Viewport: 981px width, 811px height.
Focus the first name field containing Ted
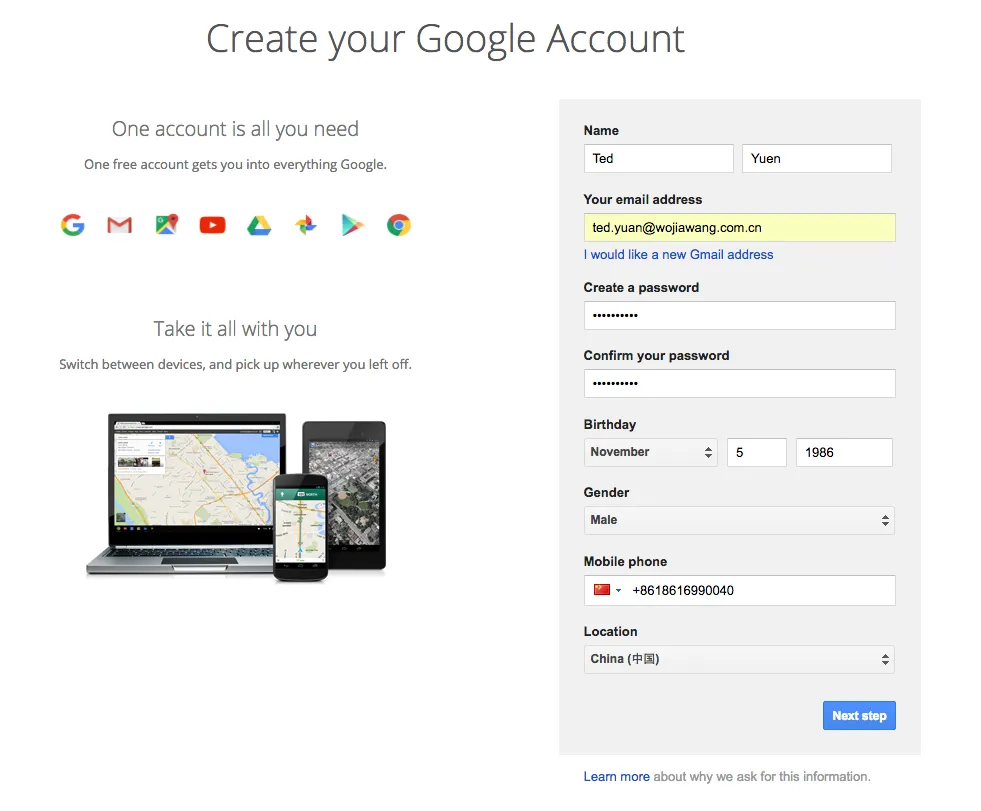pyautogui.click(x=659, y=158)
